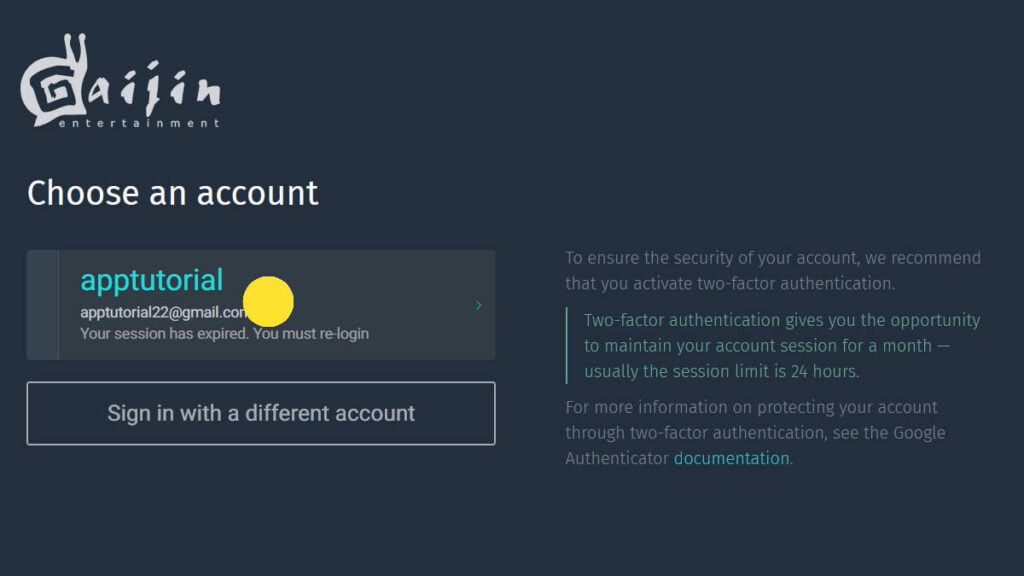Click the yellow highlight circle
This screenshot has height=576, width=1024.
(268, 301)
